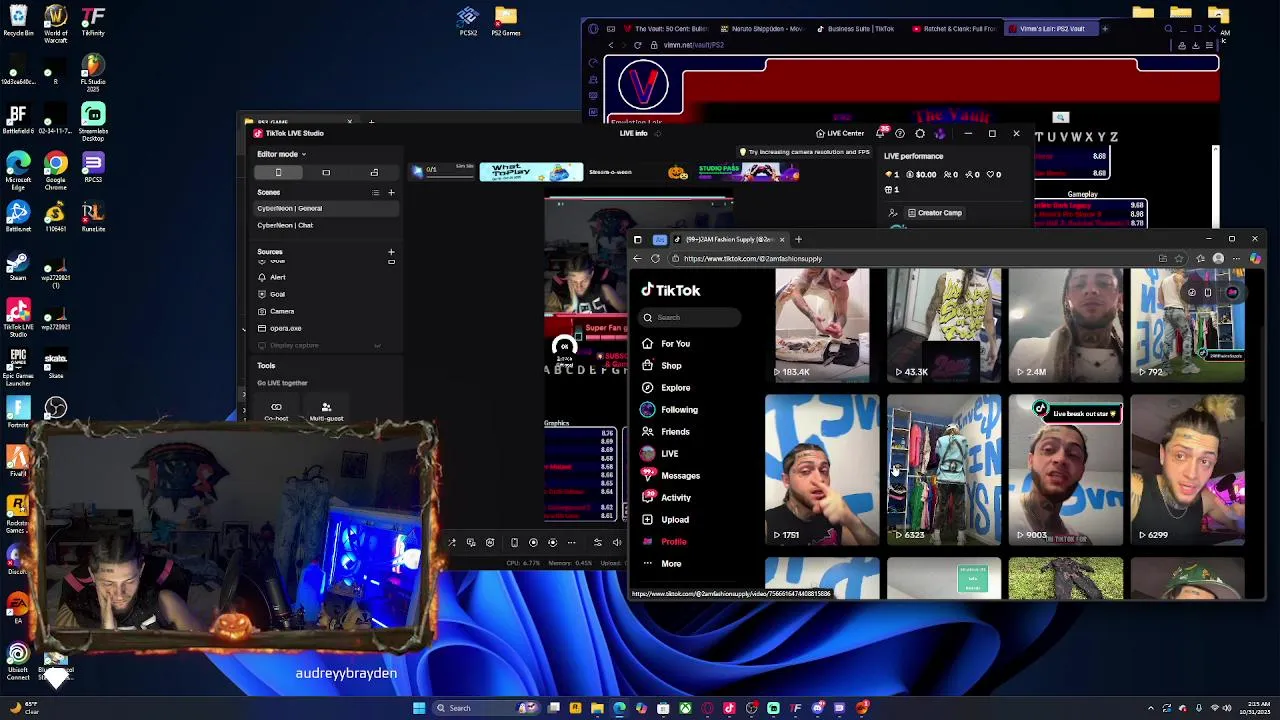Open the scenes list view icon

point(376,192)
